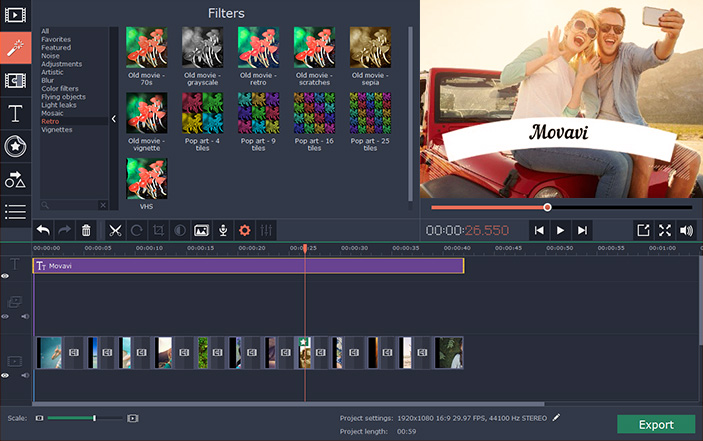Start recording audio with microphone icon

[x=223, y=230]
